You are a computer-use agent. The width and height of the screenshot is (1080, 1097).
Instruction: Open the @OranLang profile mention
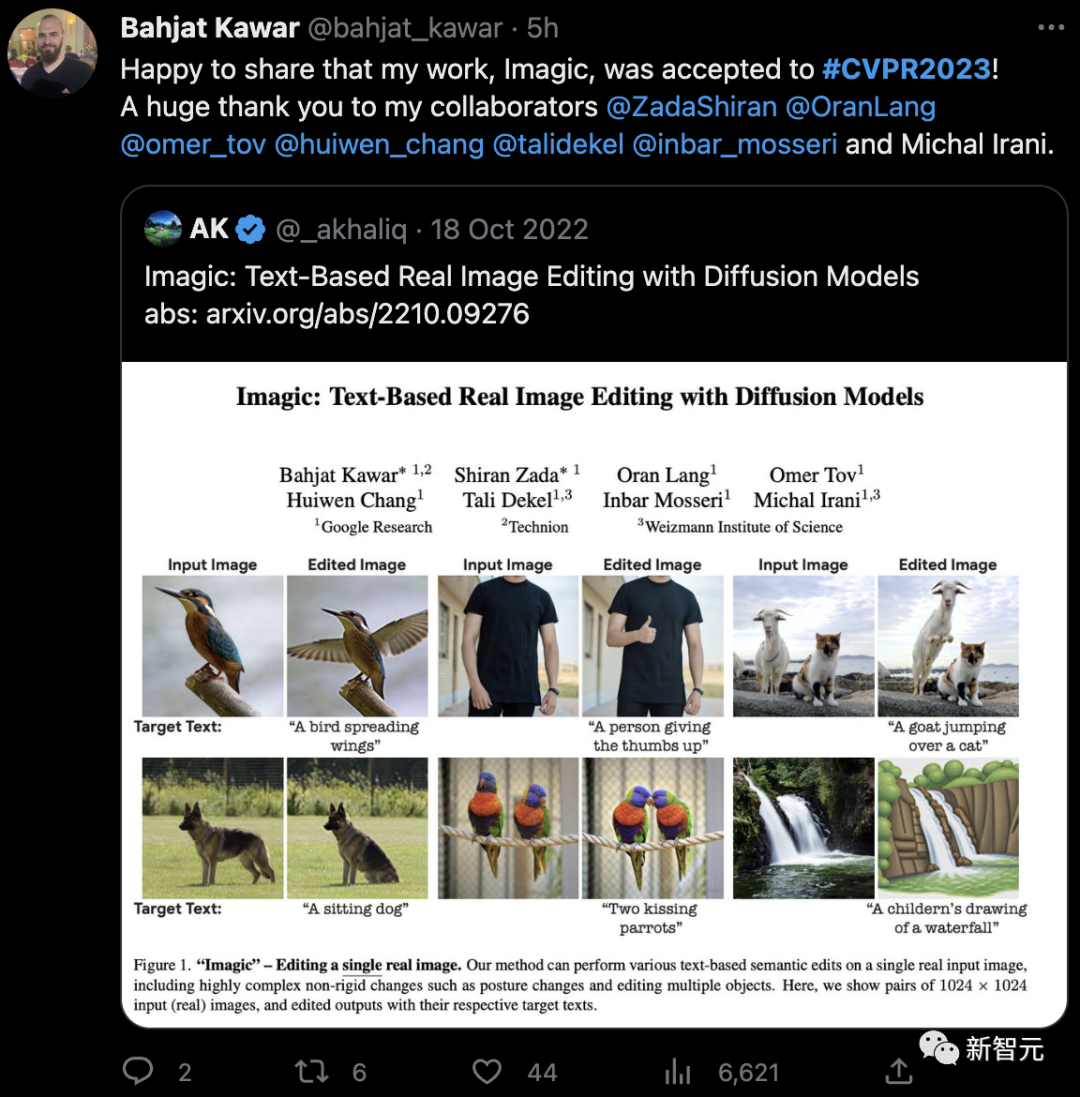tap(862, 106)
